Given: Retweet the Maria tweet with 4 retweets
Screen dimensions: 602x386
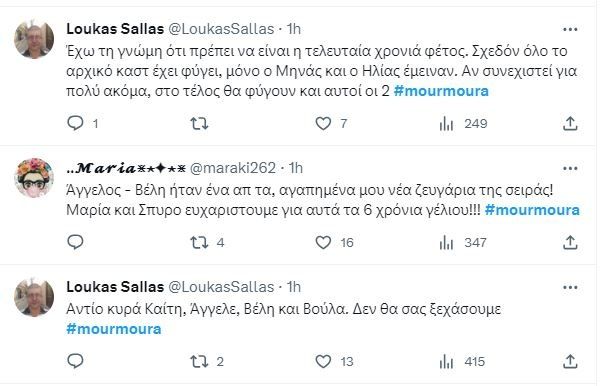Looking at the screenshot, I should 199,242.
